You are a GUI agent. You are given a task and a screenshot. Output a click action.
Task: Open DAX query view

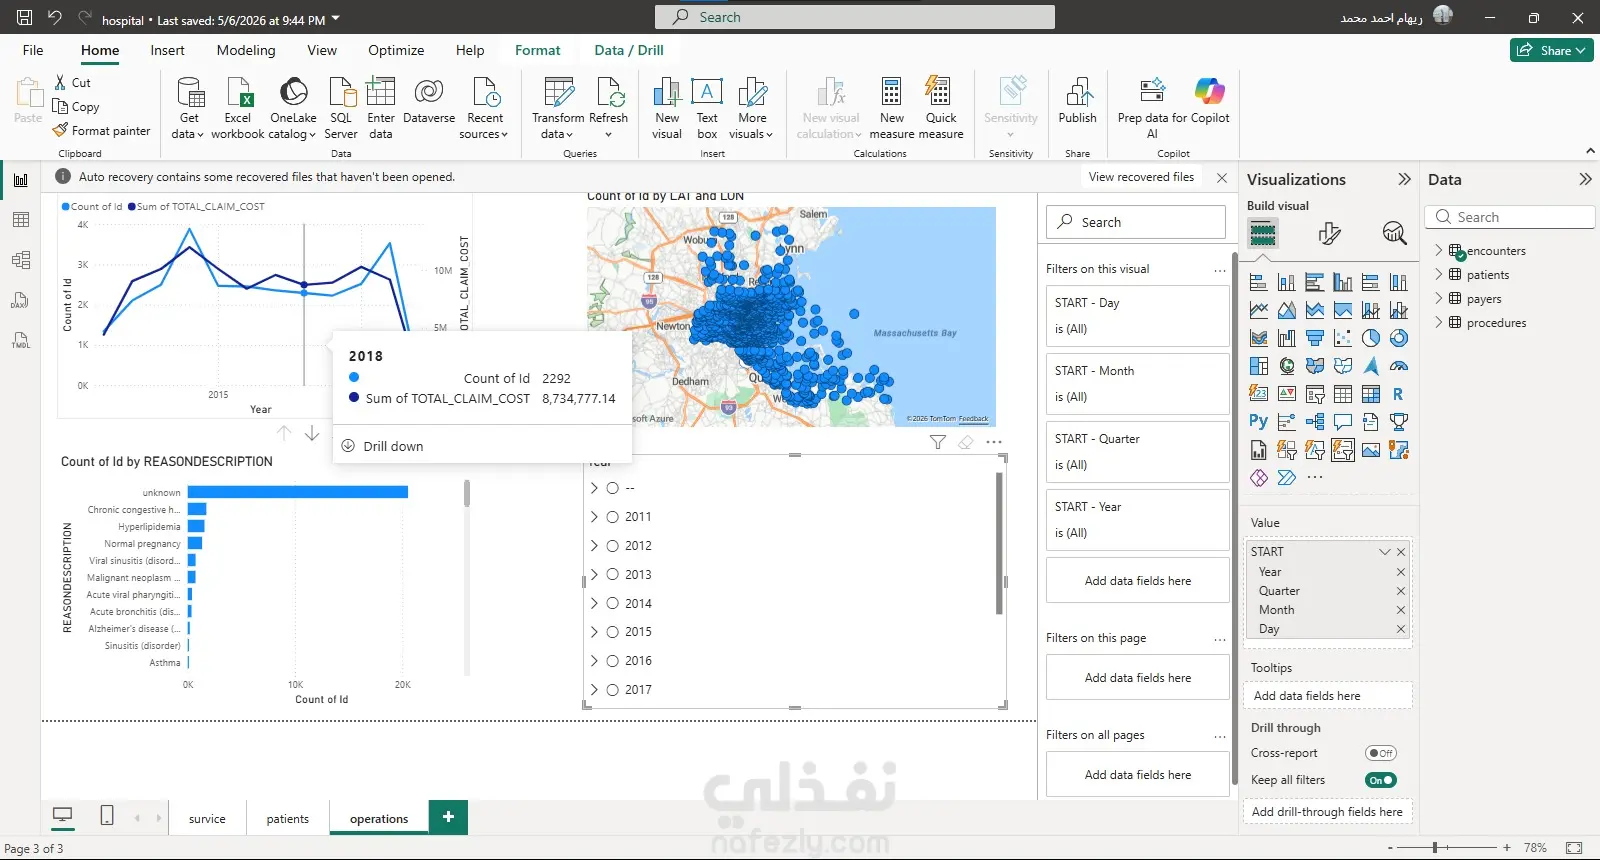[21, 300]
